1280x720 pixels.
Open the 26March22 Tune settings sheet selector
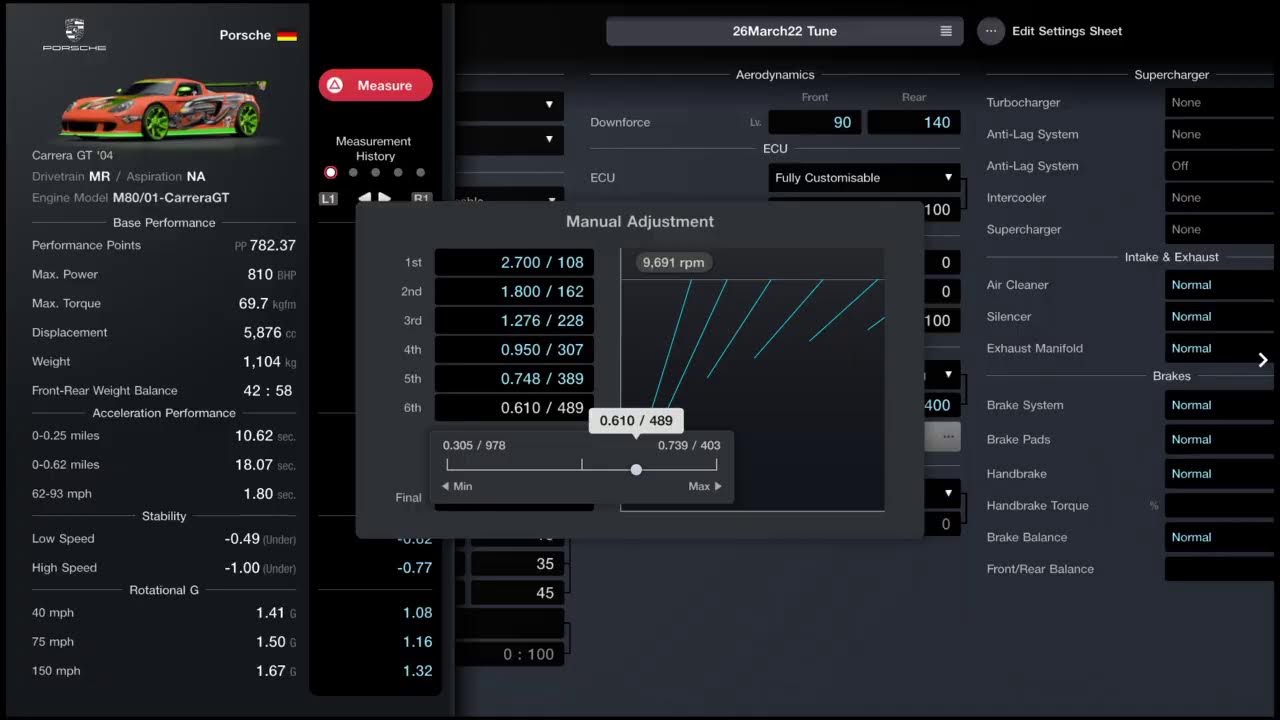[x=785, y=31]
